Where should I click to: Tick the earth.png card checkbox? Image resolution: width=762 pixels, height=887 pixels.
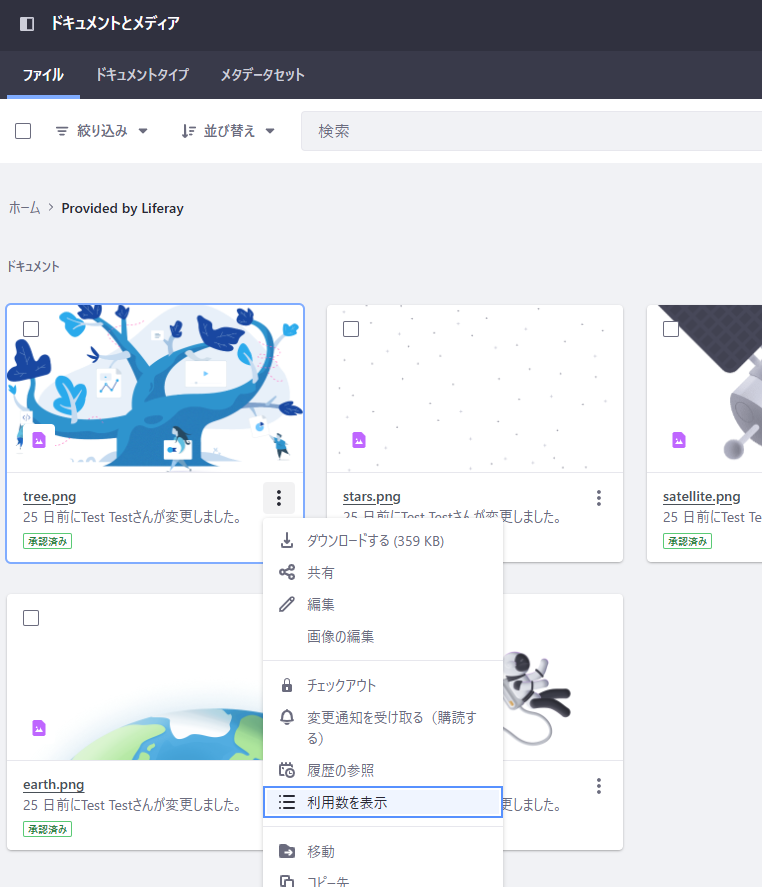point(31,618)
